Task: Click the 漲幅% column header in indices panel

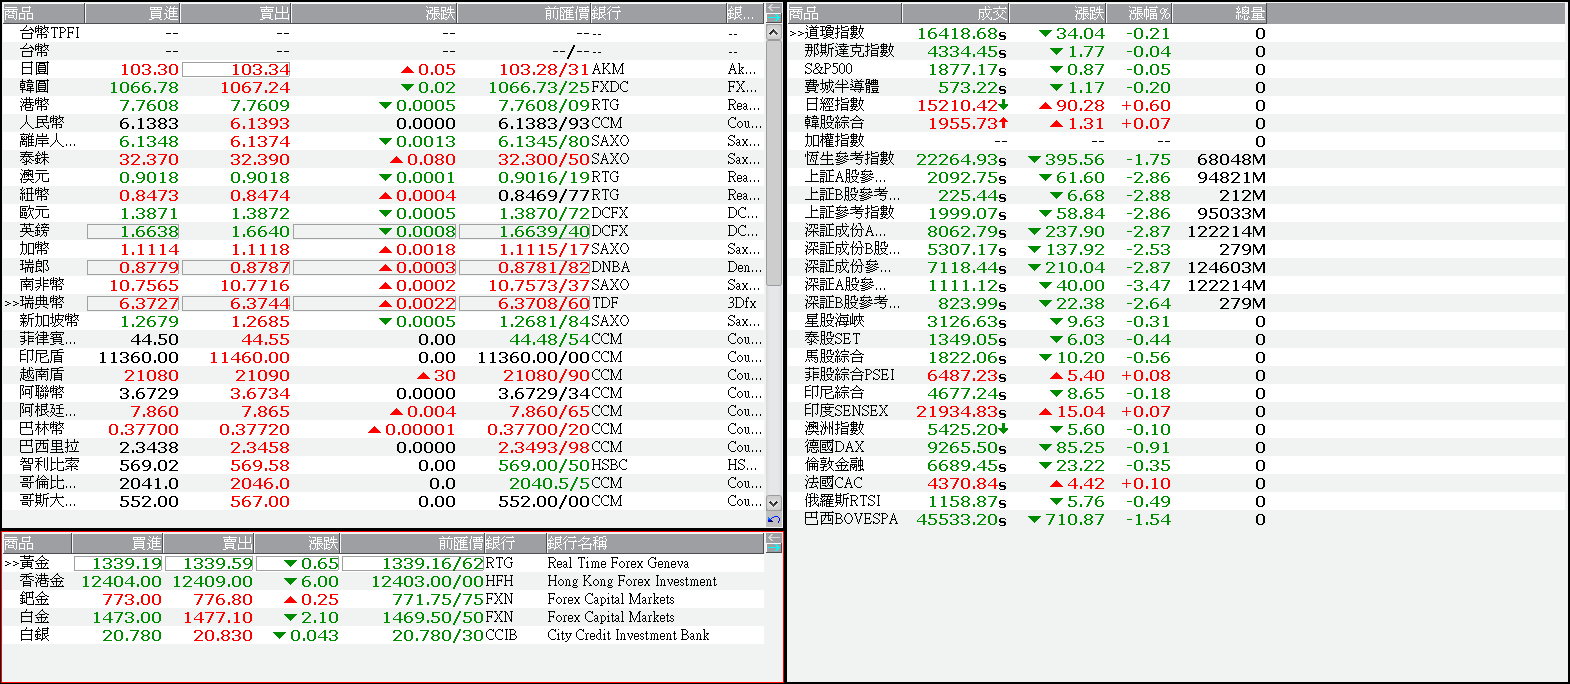Action: pos(1140,13)
